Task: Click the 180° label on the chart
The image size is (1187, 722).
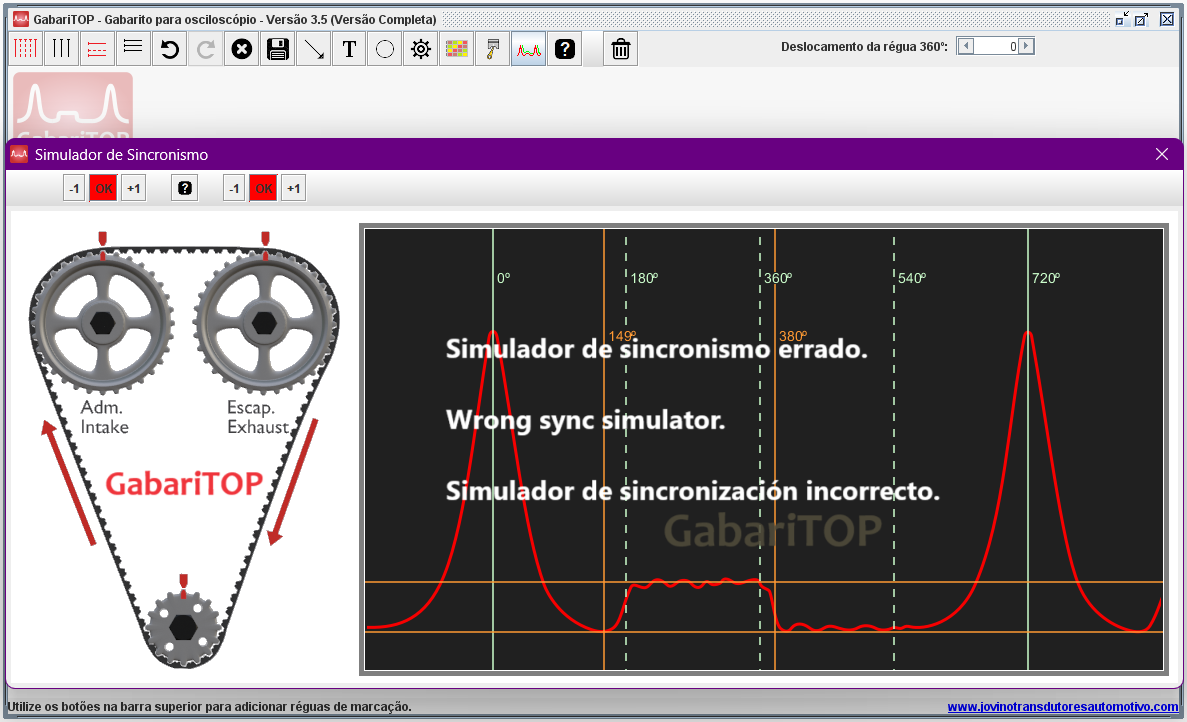Action: (644, 279)
